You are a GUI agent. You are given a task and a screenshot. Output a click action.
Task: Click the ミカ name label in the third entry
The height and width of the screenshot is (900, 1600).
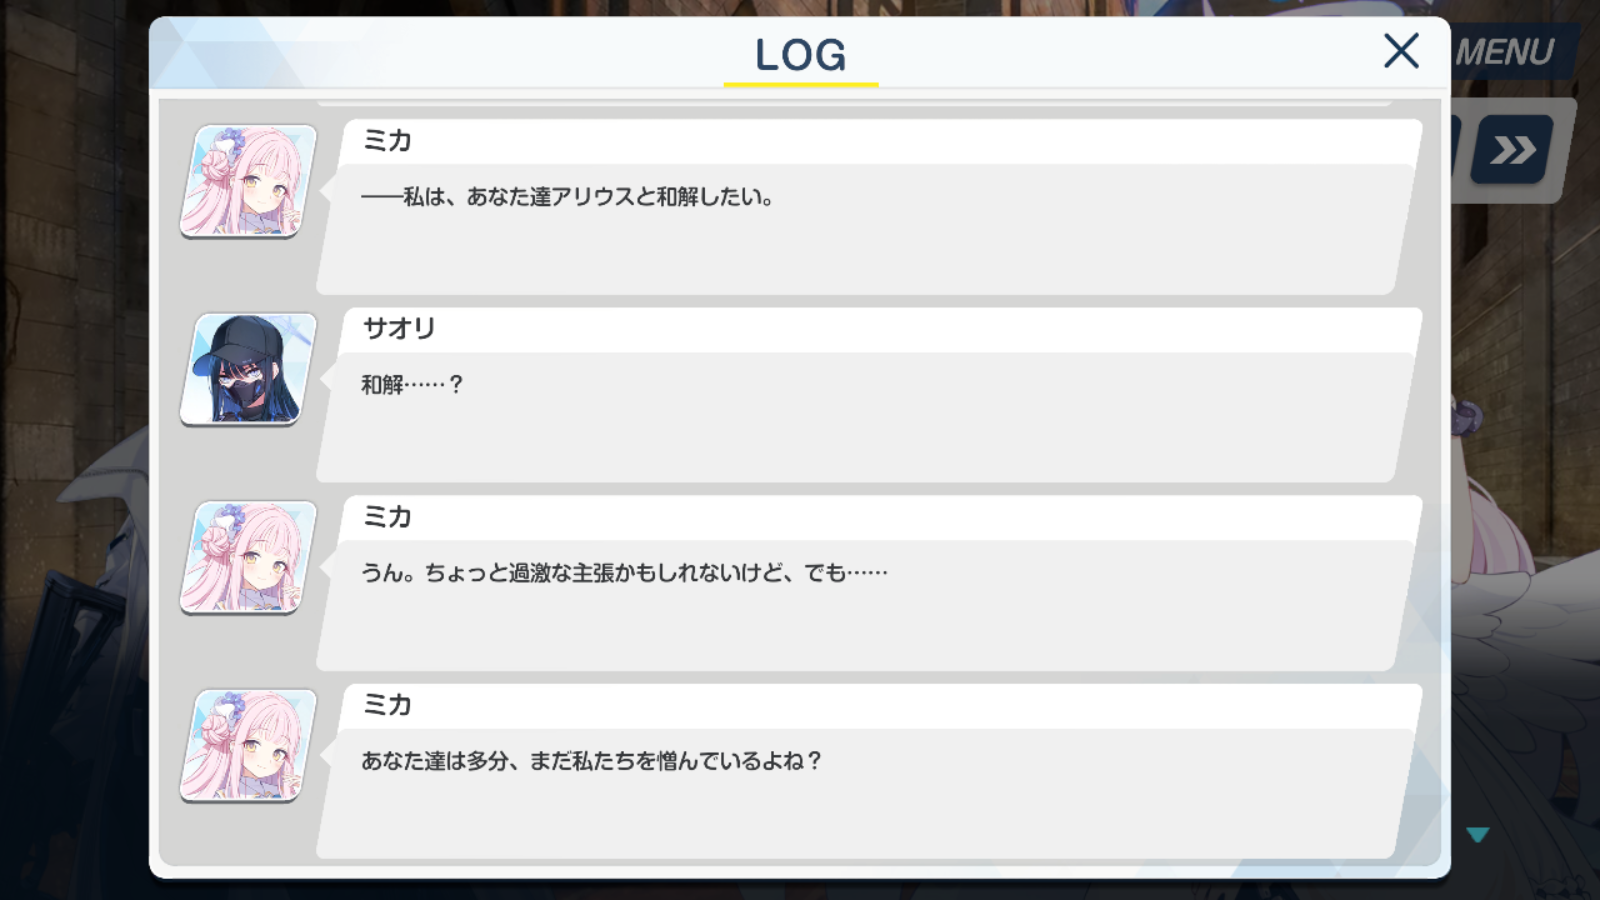387,516
